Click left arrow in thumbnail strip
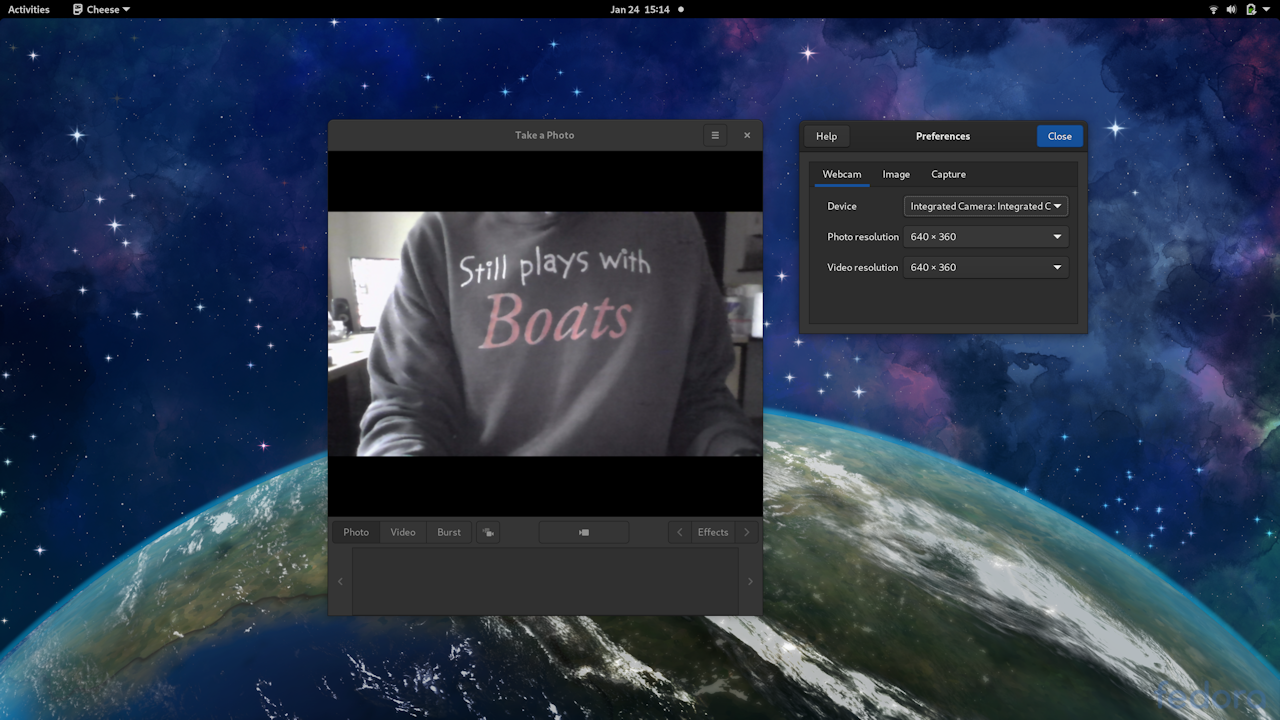1280x720 pixels. (340, 581)
